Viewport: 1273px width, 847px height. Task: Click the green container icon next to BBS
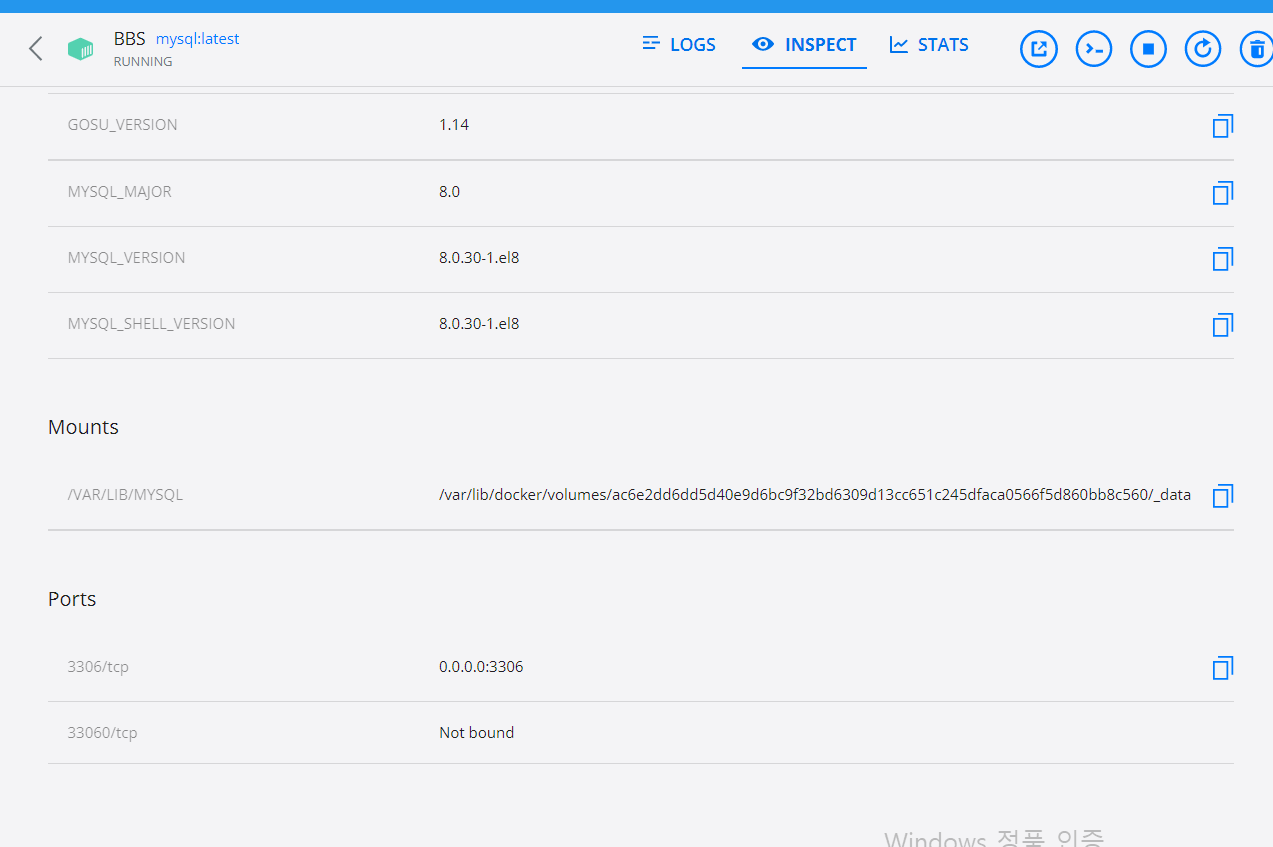pyautogui.click(x=80, y=49)
